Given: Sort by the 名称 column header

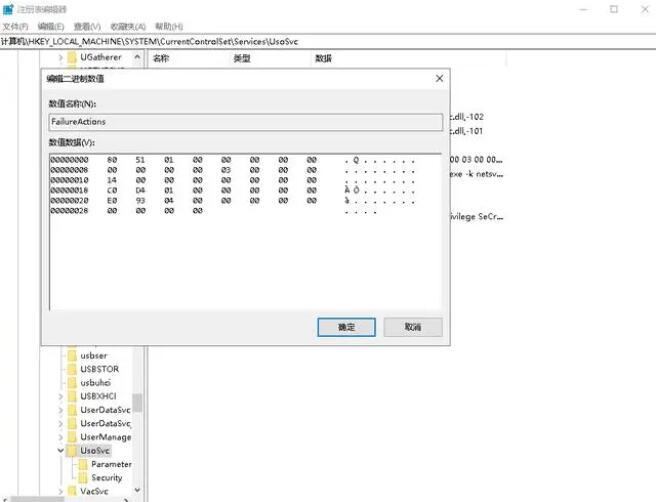Looking at the screenshot, I should tap(161, 59).
